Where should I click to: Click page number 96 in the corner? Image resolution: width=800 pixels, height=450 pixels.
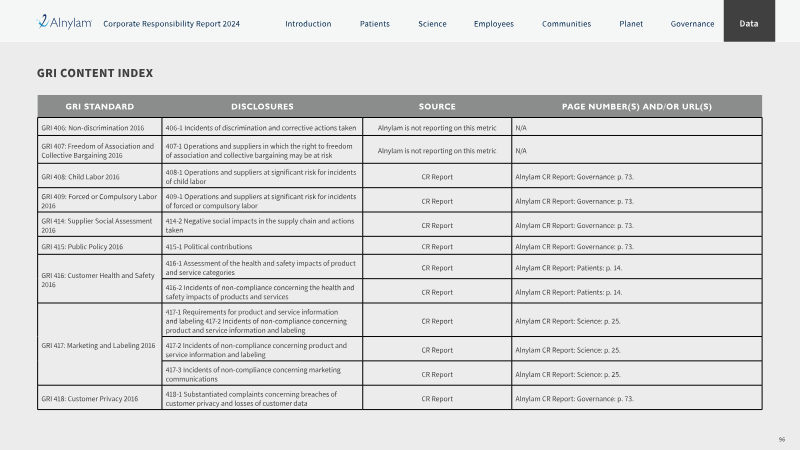[782, 439]
